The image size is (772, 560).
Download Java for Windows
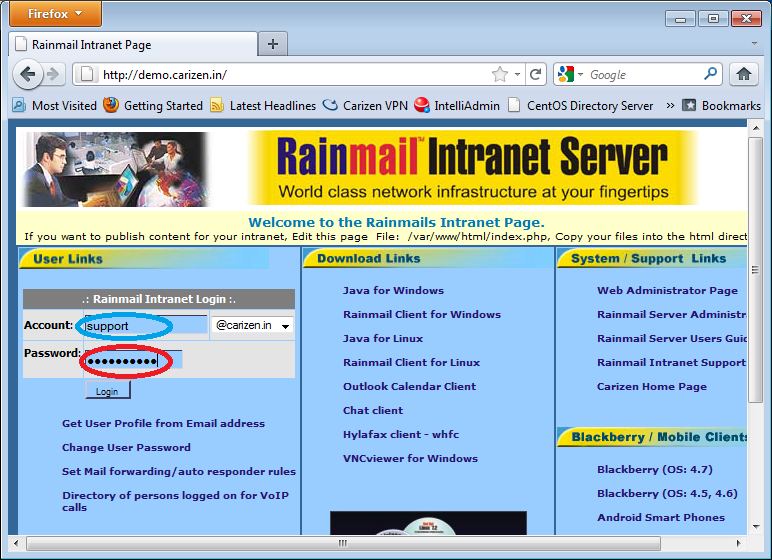393,291
